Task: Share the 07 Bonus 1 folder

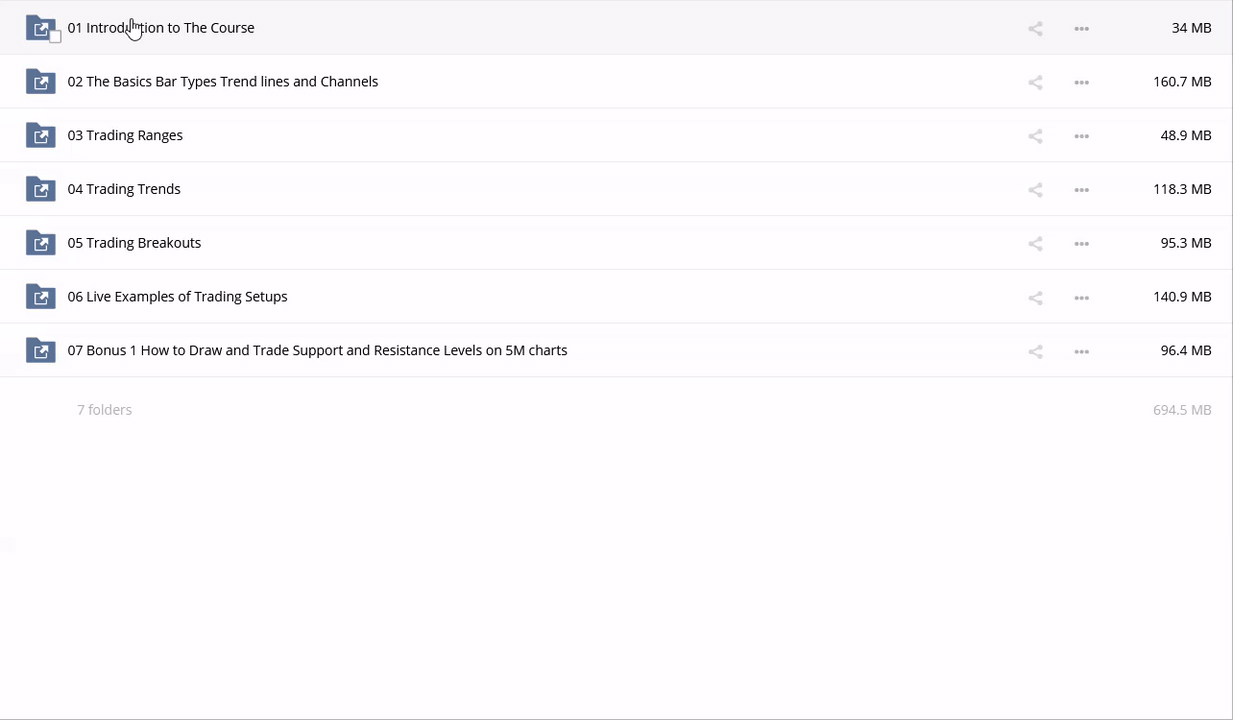Action: pyautogui.click(x=1035, y=352)
